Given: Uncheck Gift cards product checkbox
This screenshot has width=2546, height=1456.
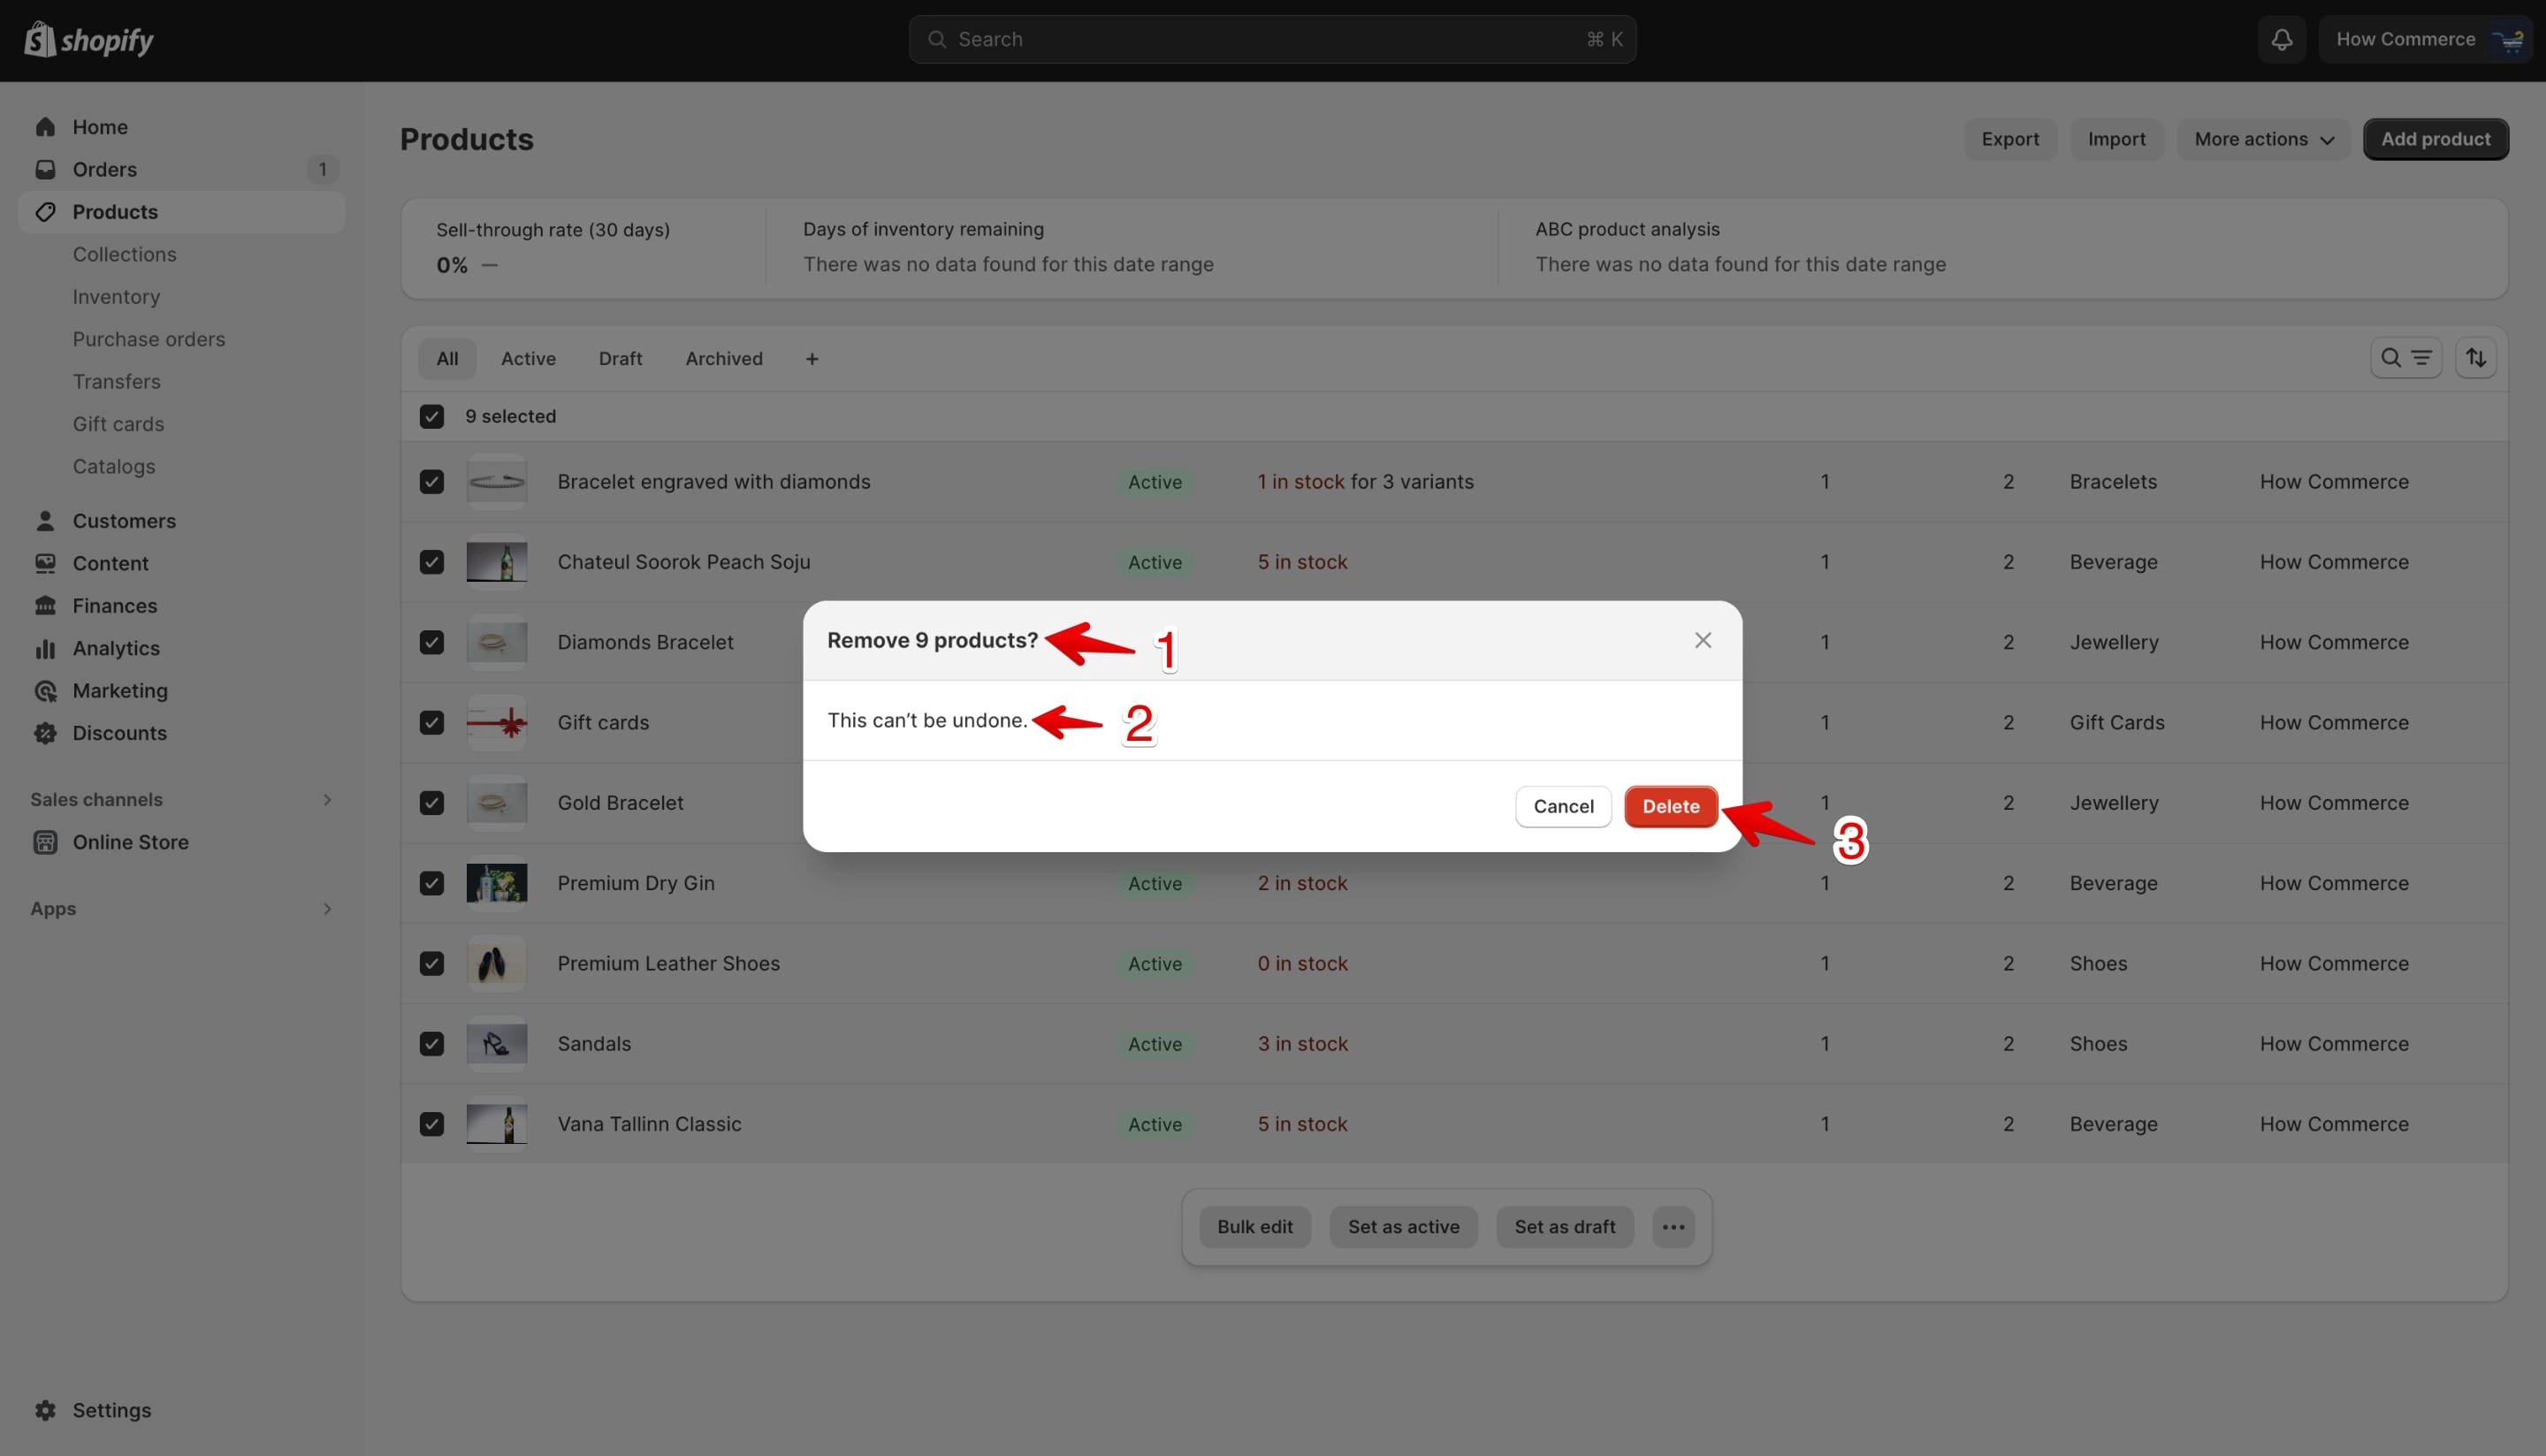Looking at the screenshot, I should pos(432,722).
